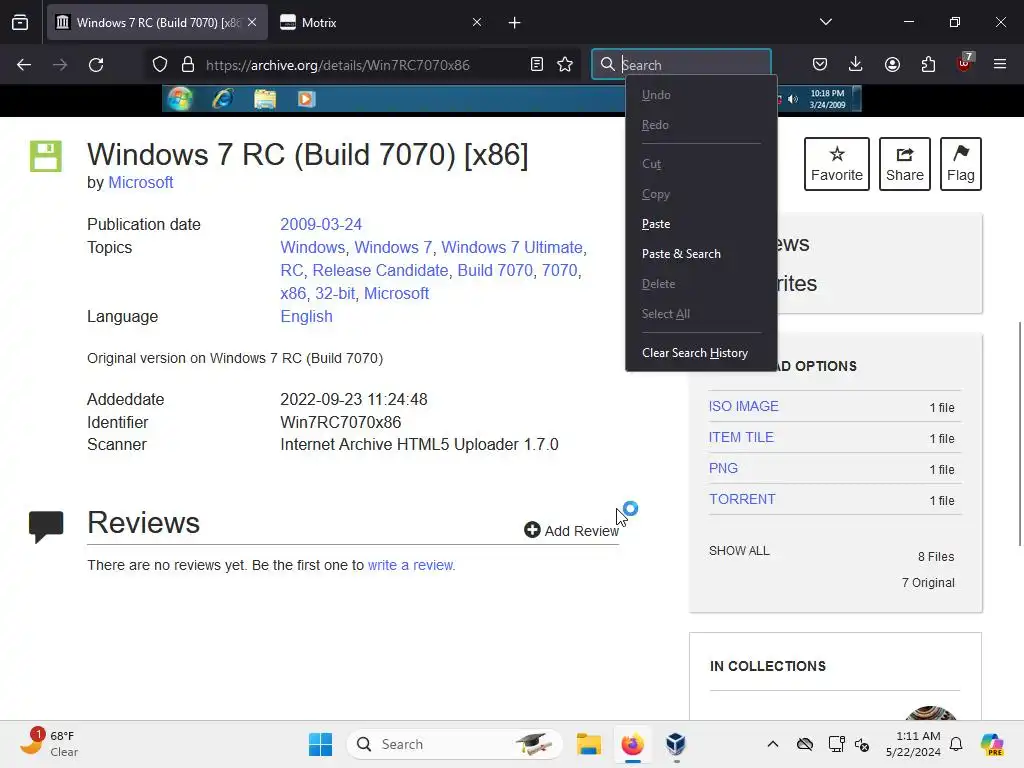Viewport: 1024px width, 768px height.
Task: List all tabs with dropdown arrow
Action: (x=825, y=22)
